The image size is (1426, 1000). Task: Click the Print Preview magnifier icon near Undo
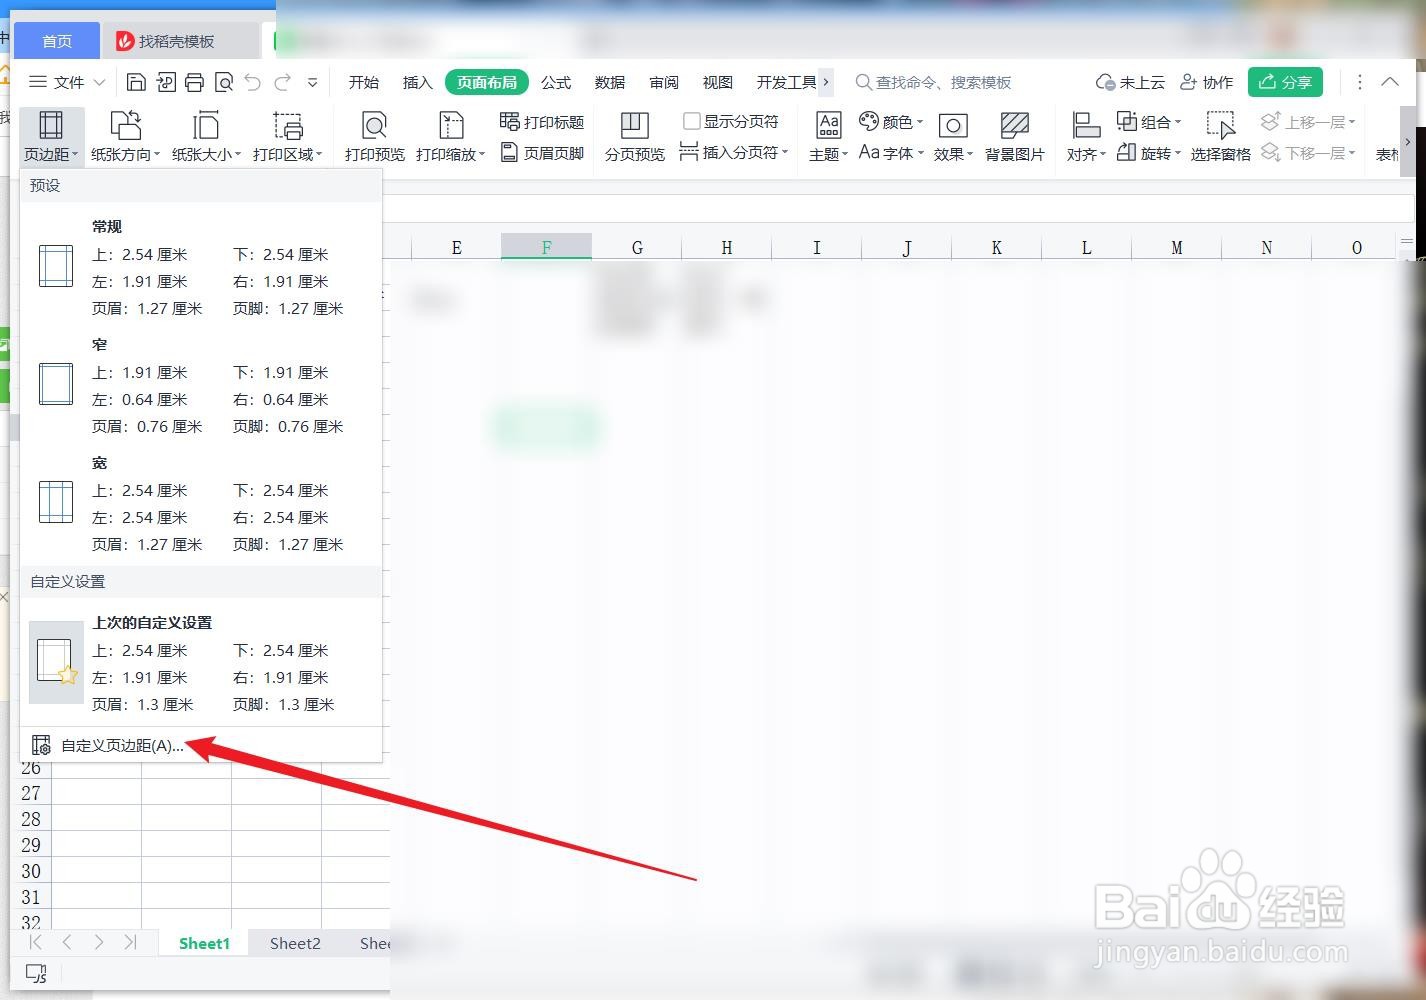click(224, 82)
